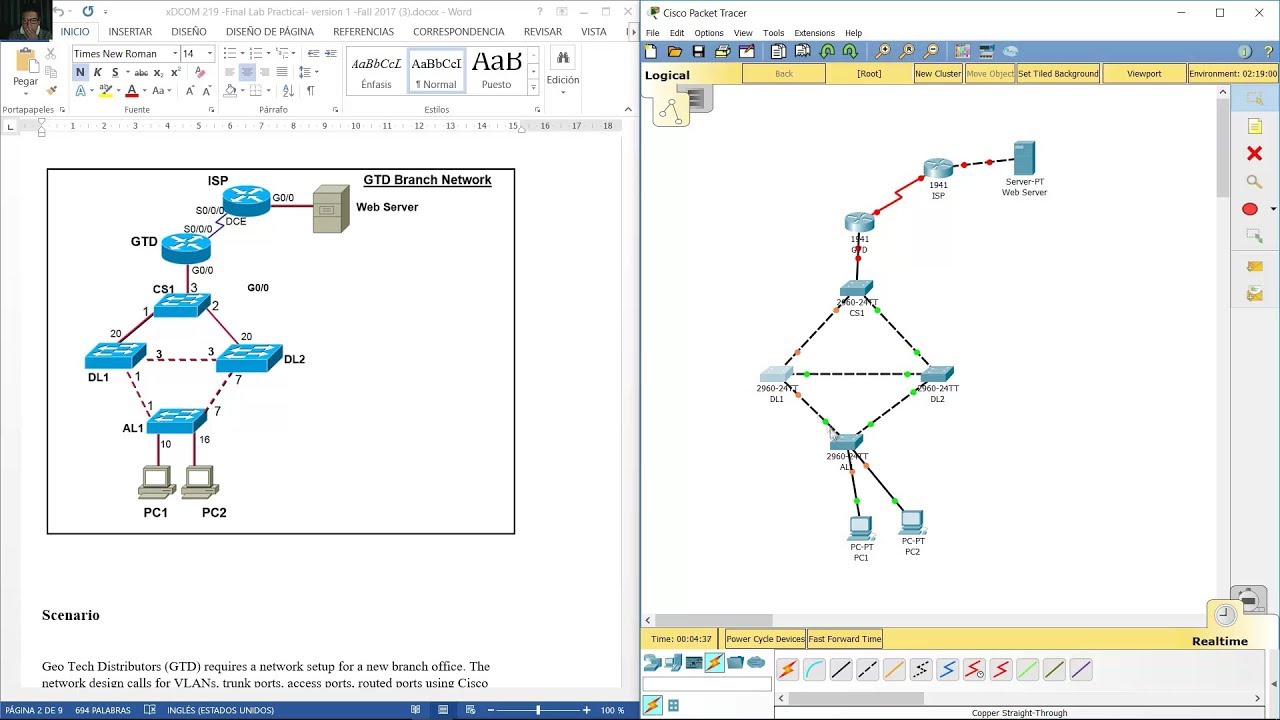Image resolution: width=1280 pixels, height=720 pixels.
Task: Apply the Énfasis style
Action: (x=376, y=71)
